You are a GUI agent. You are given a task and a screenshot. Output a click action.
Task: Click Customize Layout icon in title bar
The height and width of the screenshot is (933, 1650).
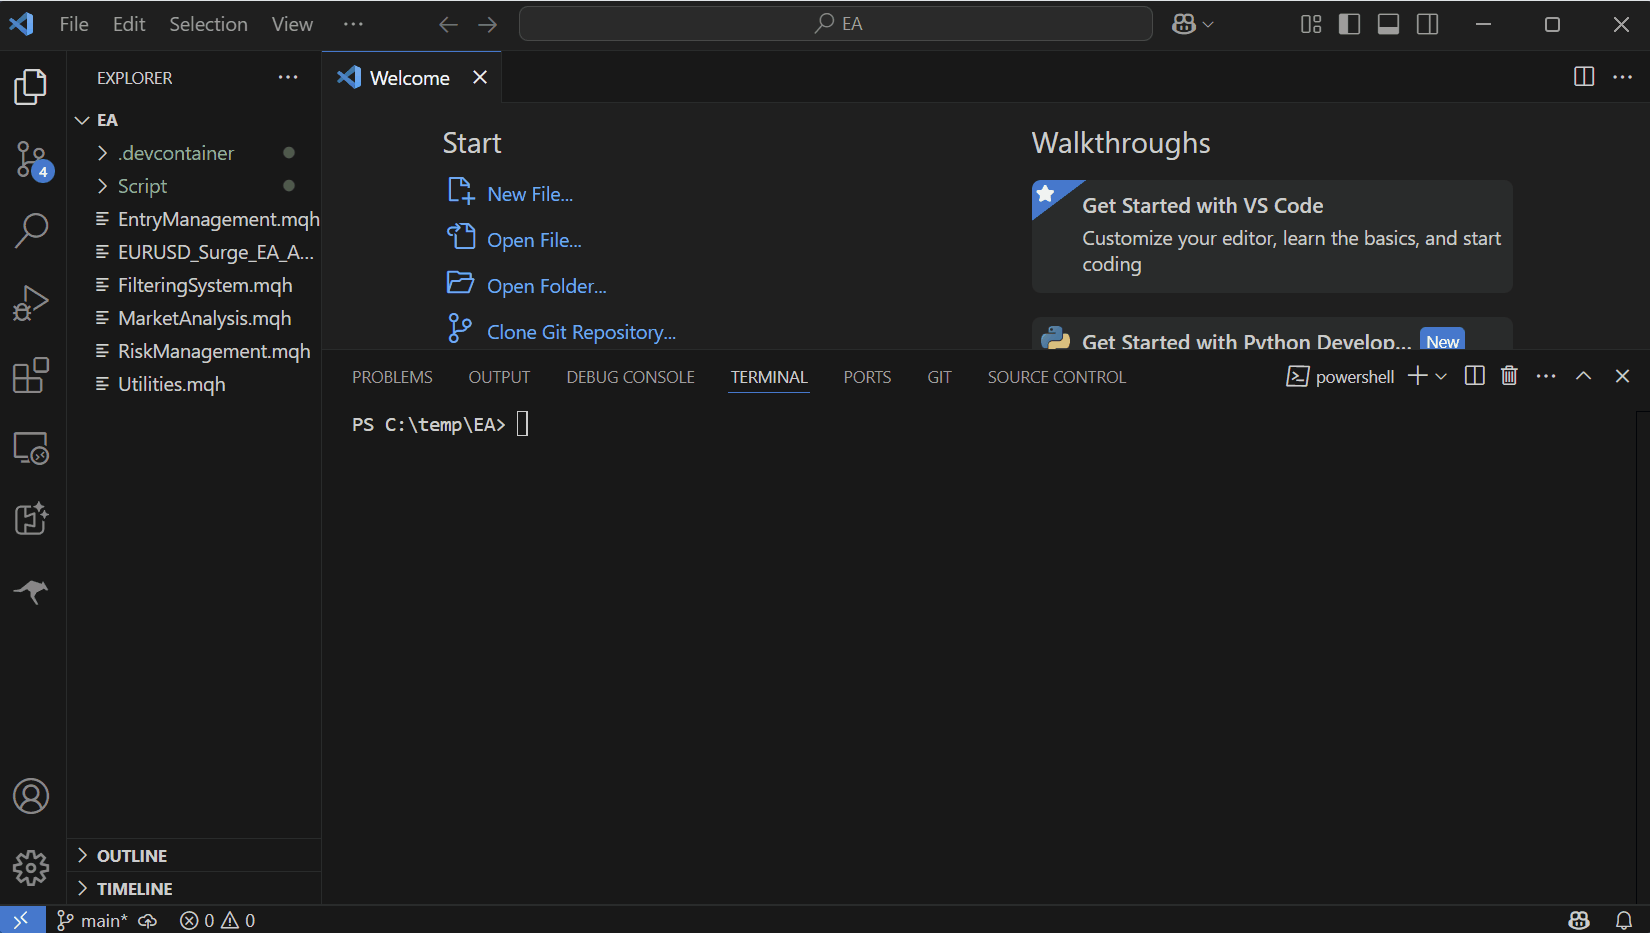coord(1311,24)
